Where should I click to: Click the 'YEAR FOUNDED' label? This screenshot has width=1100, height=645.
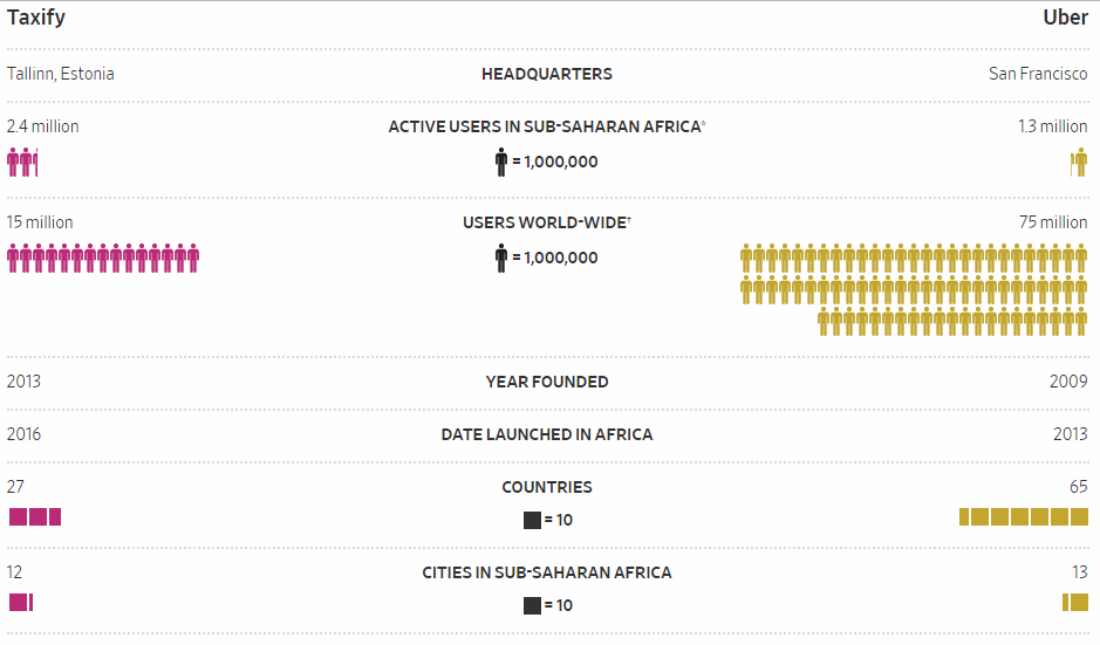pos(547,383)
